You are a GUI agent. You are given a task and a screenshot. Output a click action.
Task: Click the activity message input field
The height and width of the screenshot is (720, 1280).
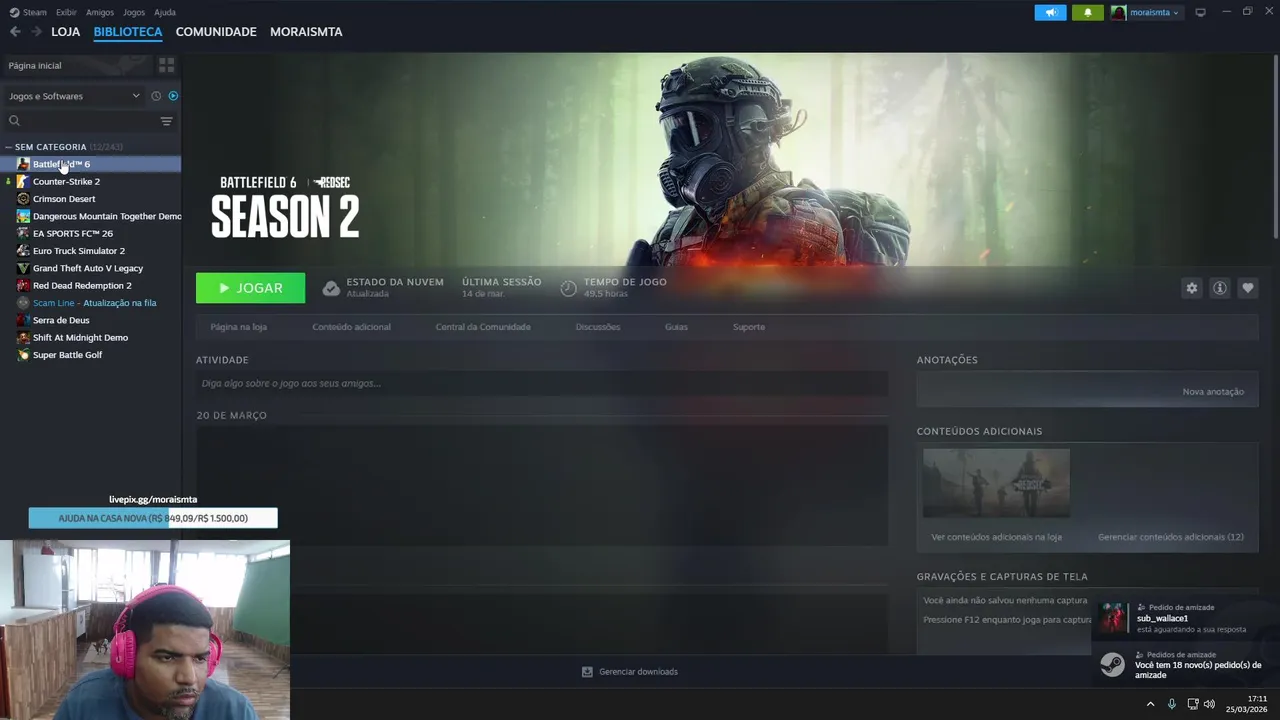[x=542, y=383]
